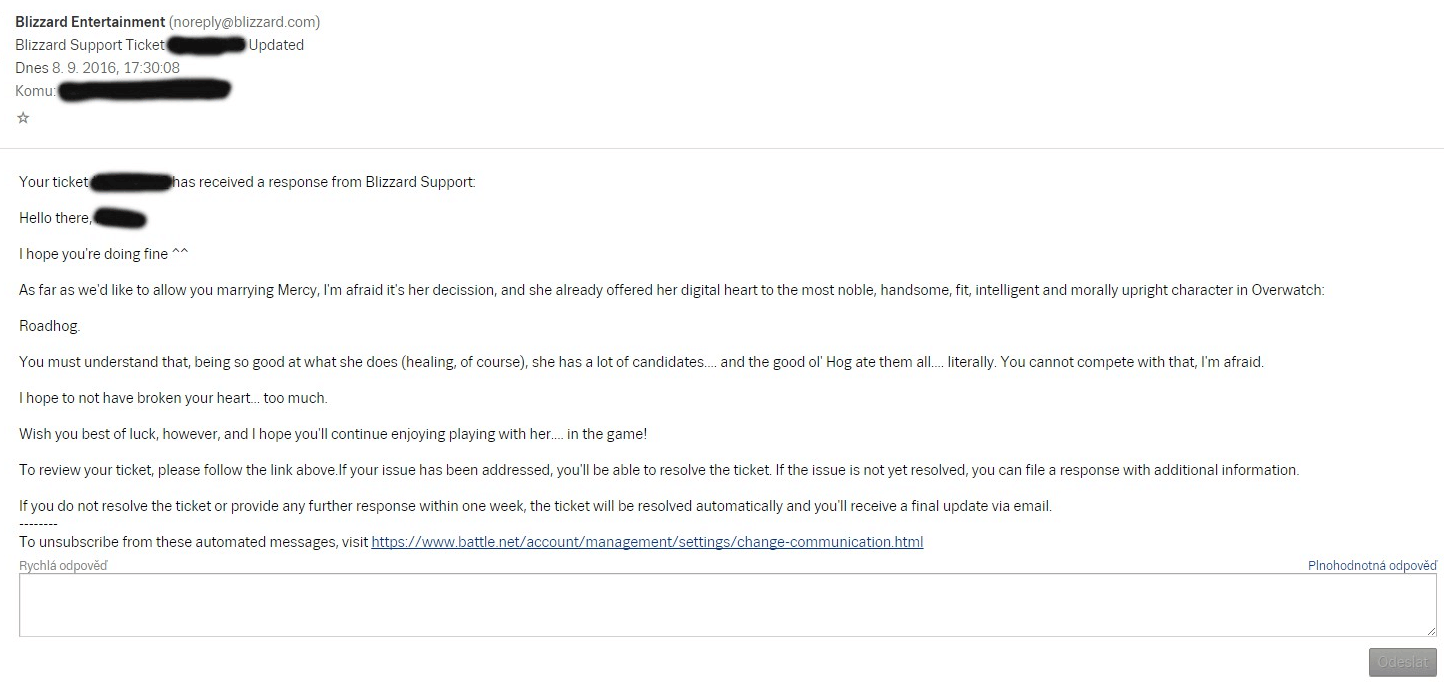Open the battle.net change-communication unsubscribe link
Screen dimensions: 1444x688
647,542
